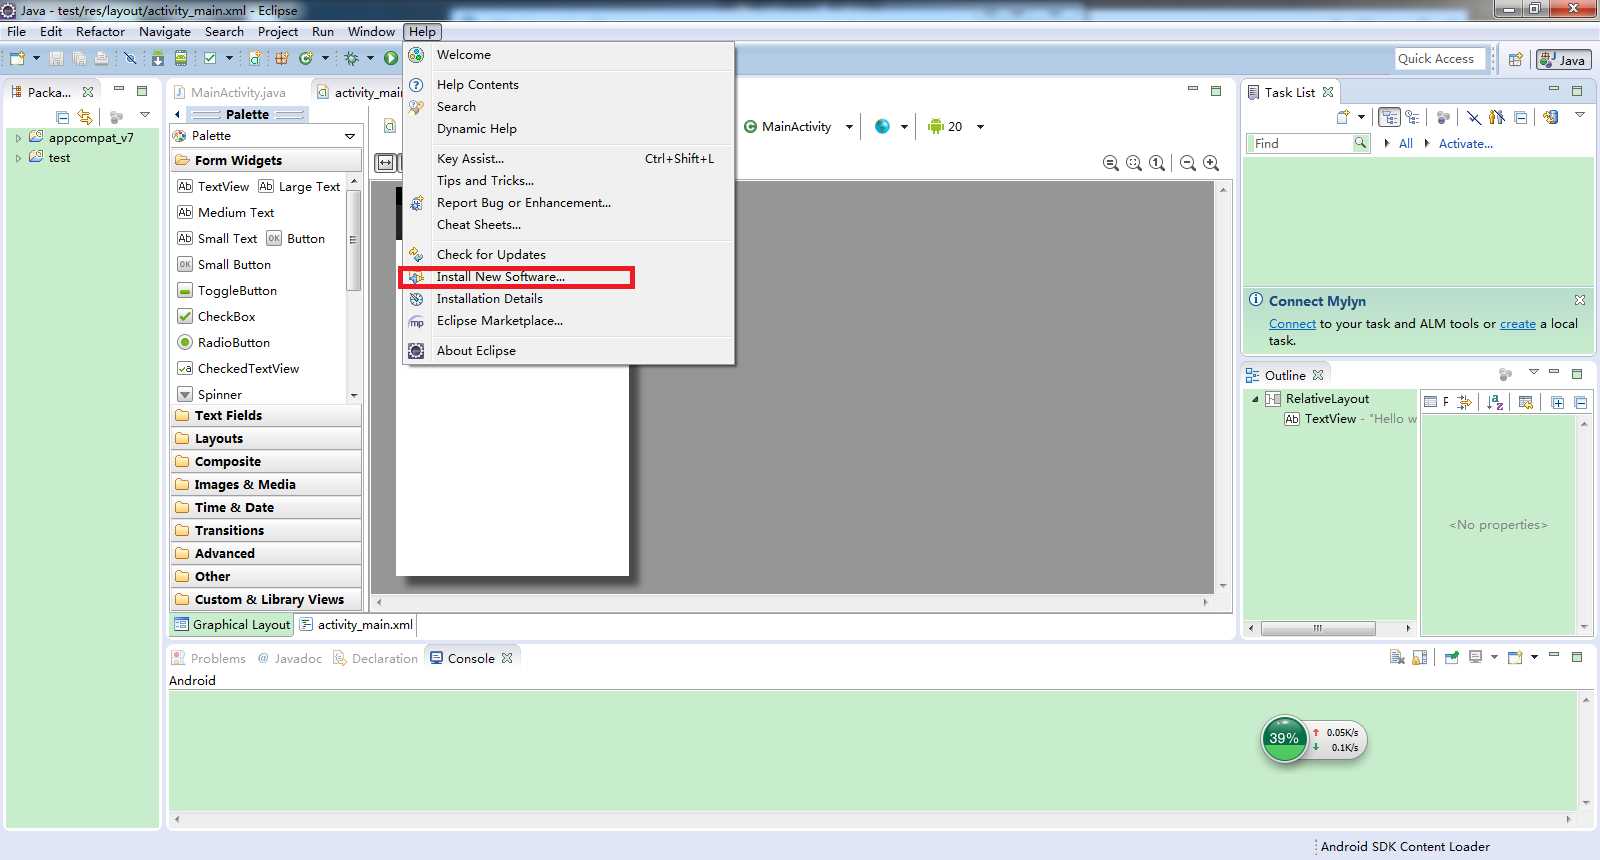Click the Connect link in Mylyn notice
1600x860 pixels.
pos(1292,324)
